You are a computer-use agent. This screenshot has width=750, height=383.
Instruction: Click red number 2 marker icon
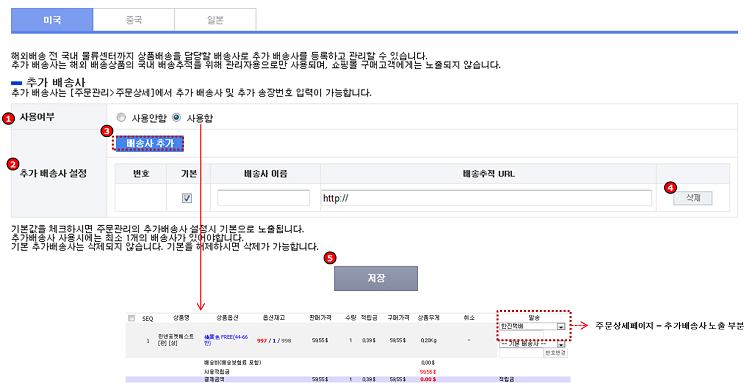coord(12,164)
